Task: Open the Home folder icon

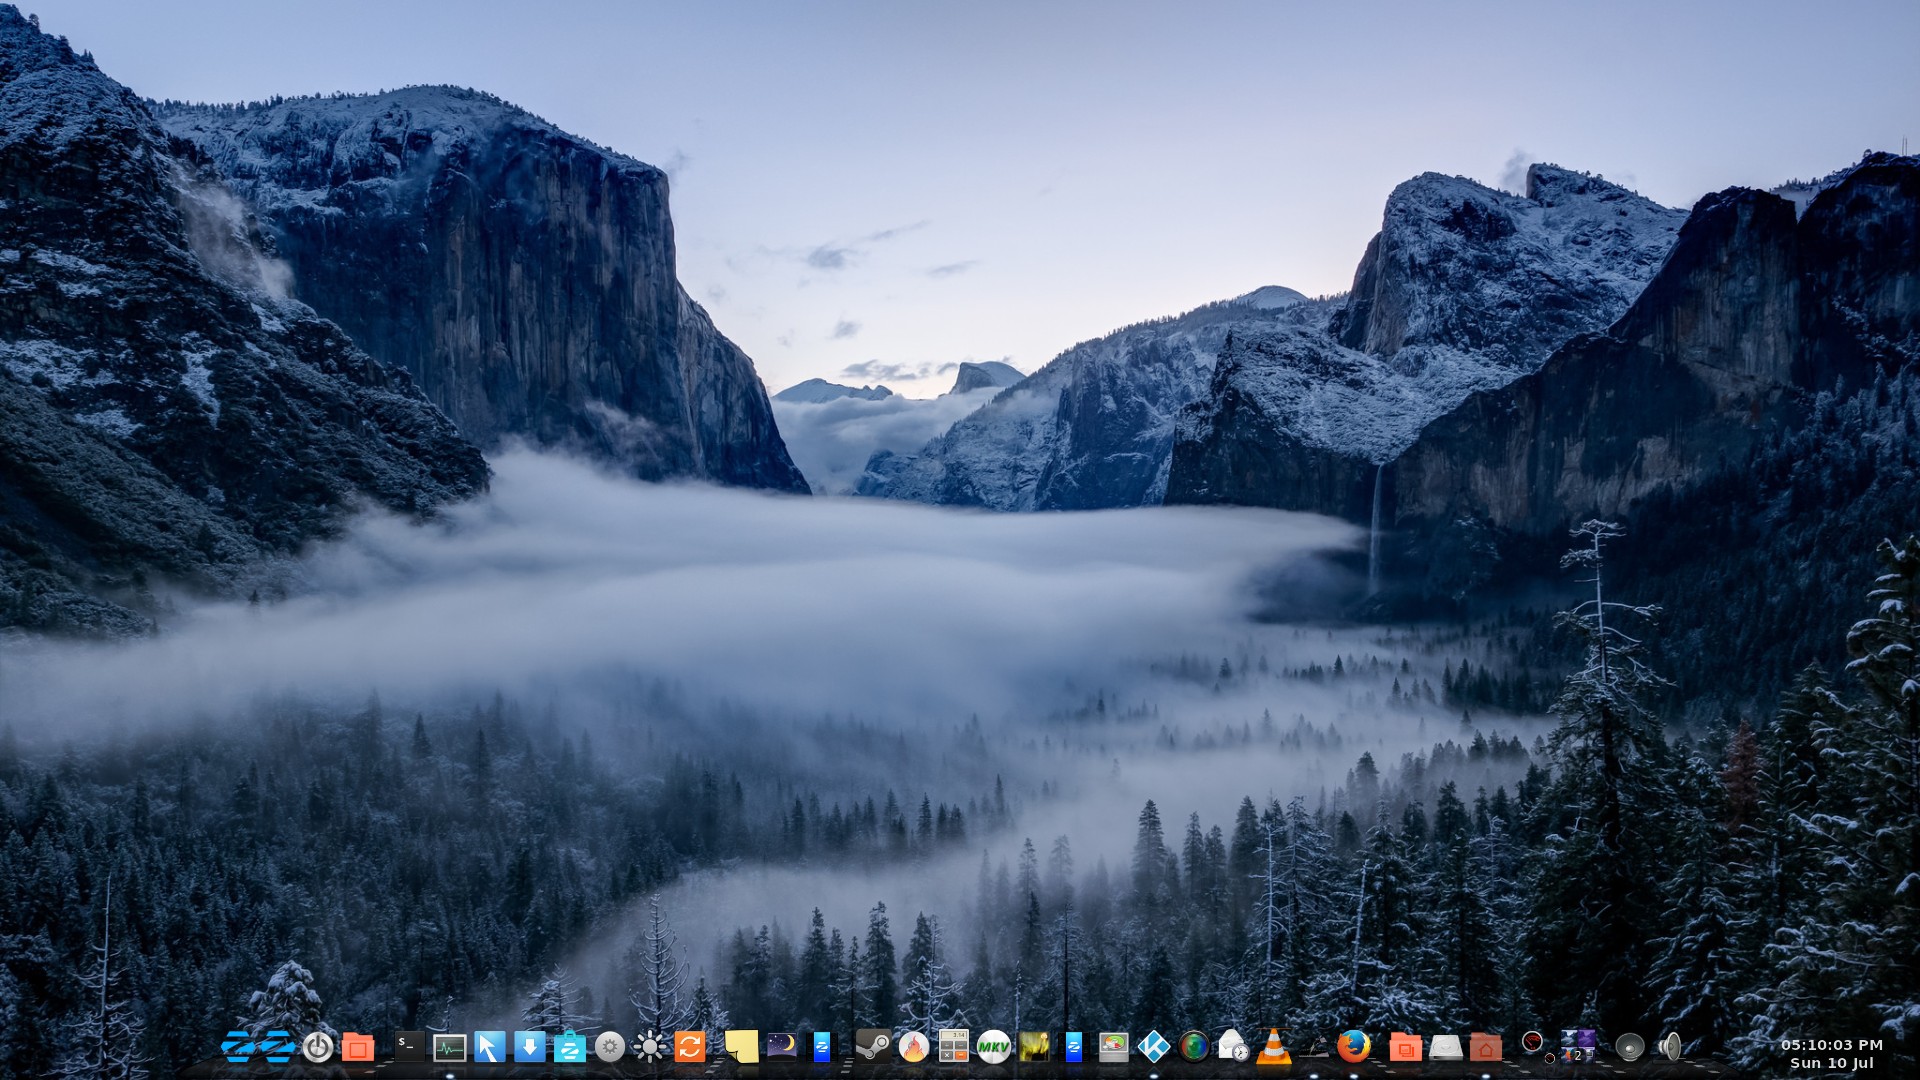Action: [1485, 1047]
